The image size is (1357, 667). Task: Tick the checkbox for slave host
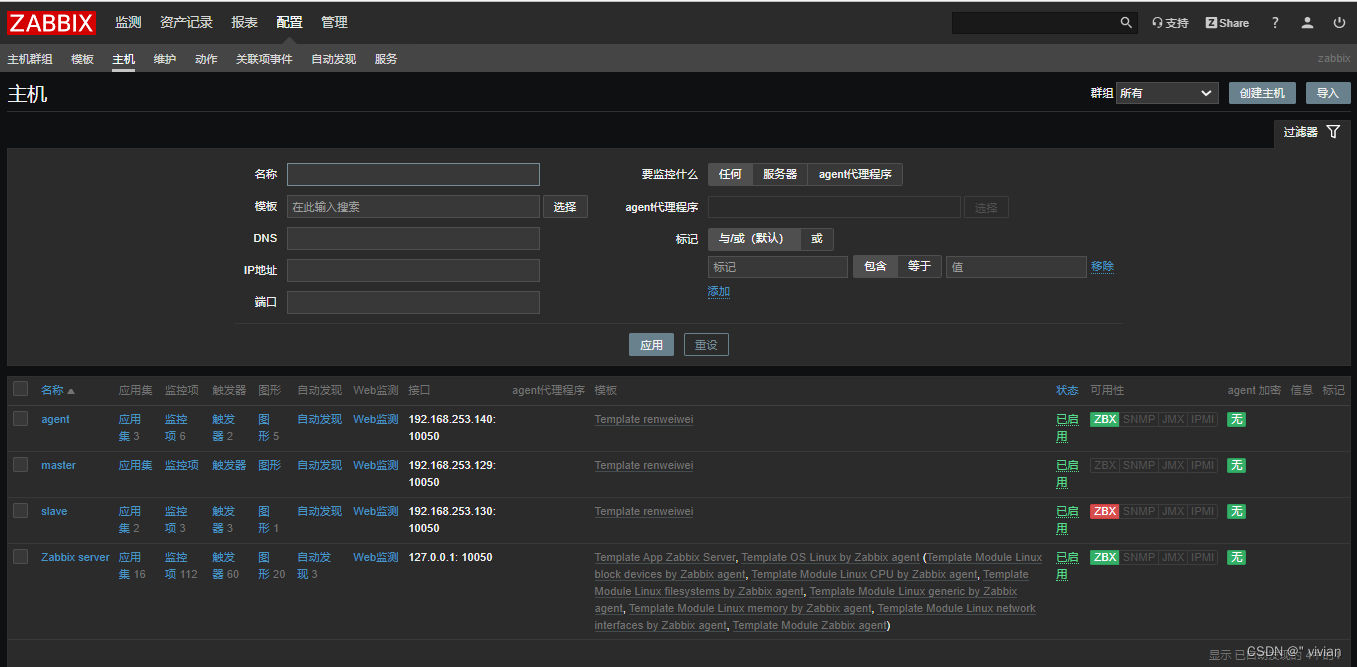click(x=21, y=511)
